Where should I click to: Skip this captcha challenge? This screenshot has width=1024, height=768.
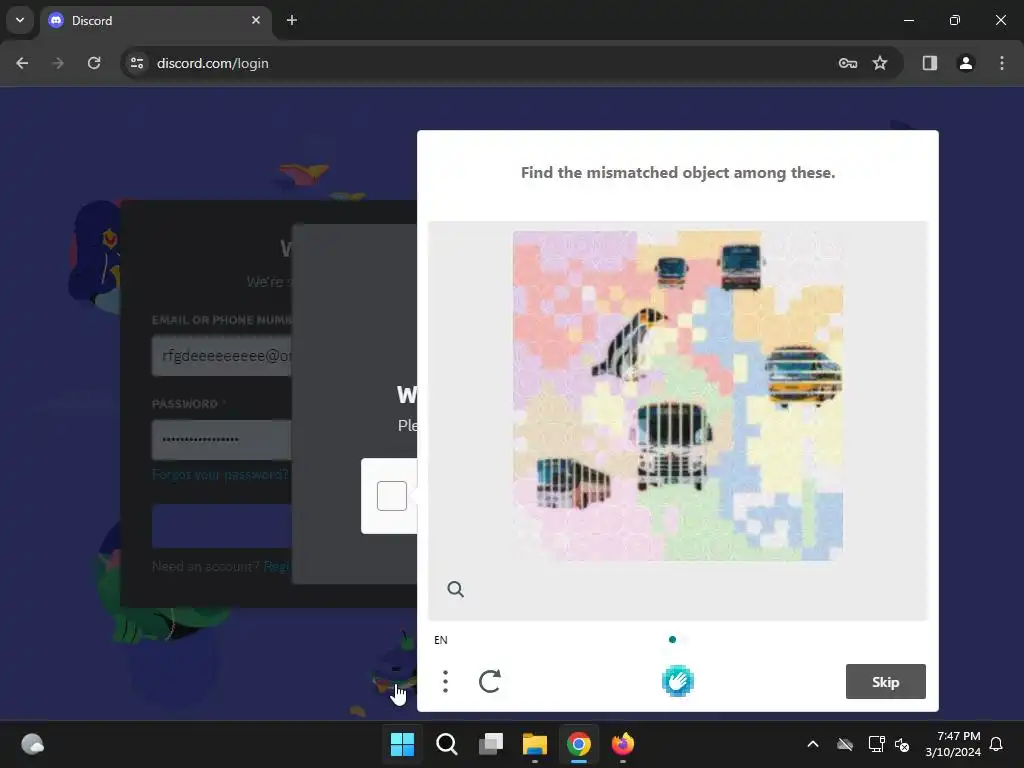coord(885,681)
